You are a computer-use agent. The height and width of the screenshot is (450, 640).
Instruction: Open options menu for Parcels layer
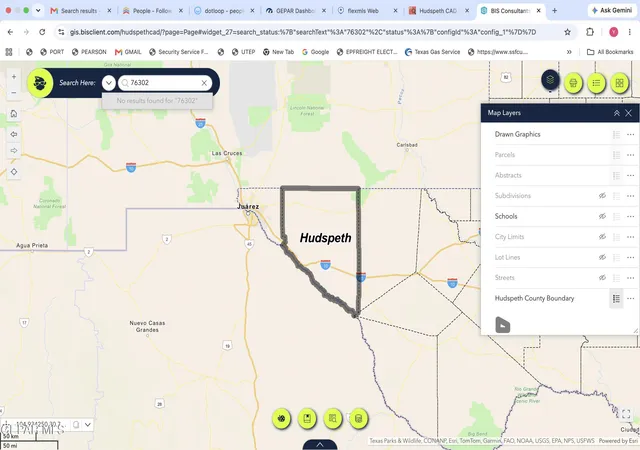point(631,155)
